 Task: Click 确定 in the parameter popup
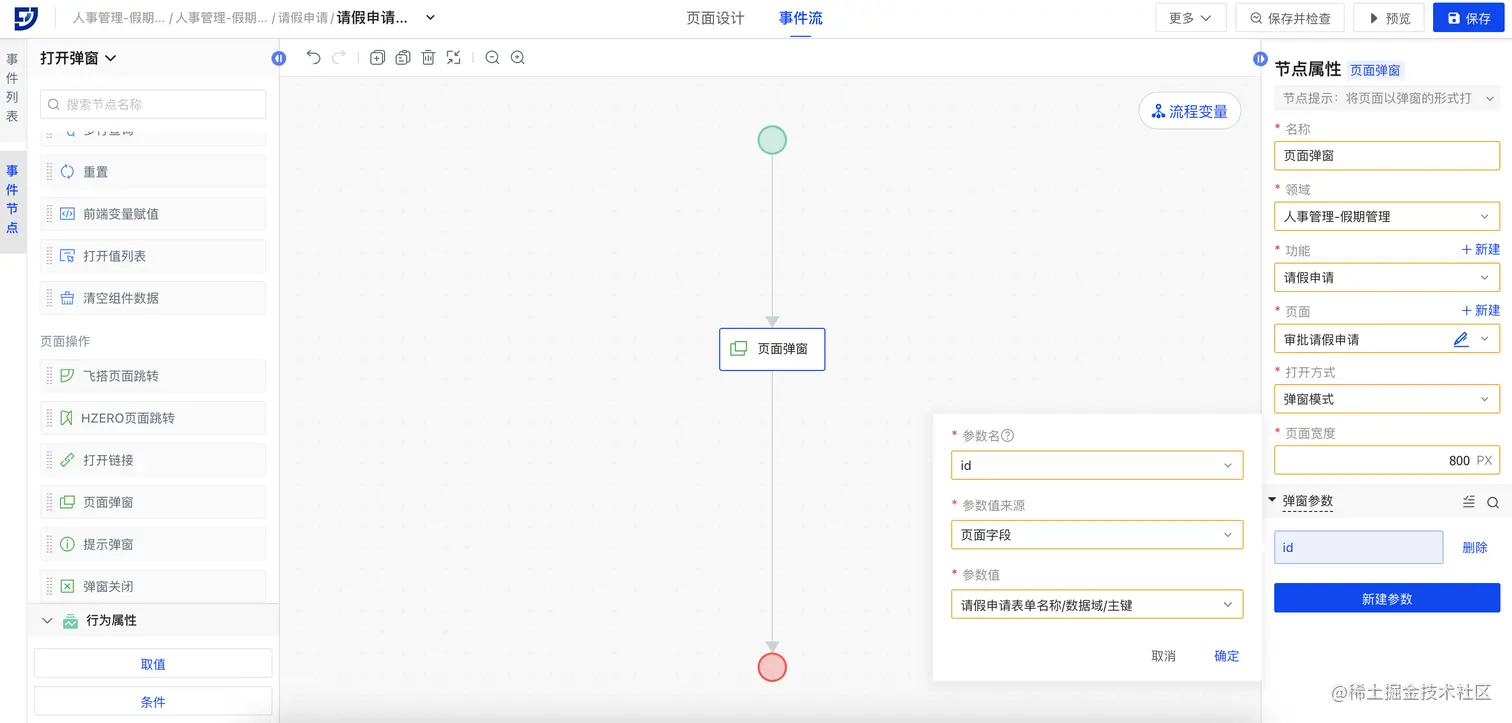pyautogui.click(x=1226, y=656)
